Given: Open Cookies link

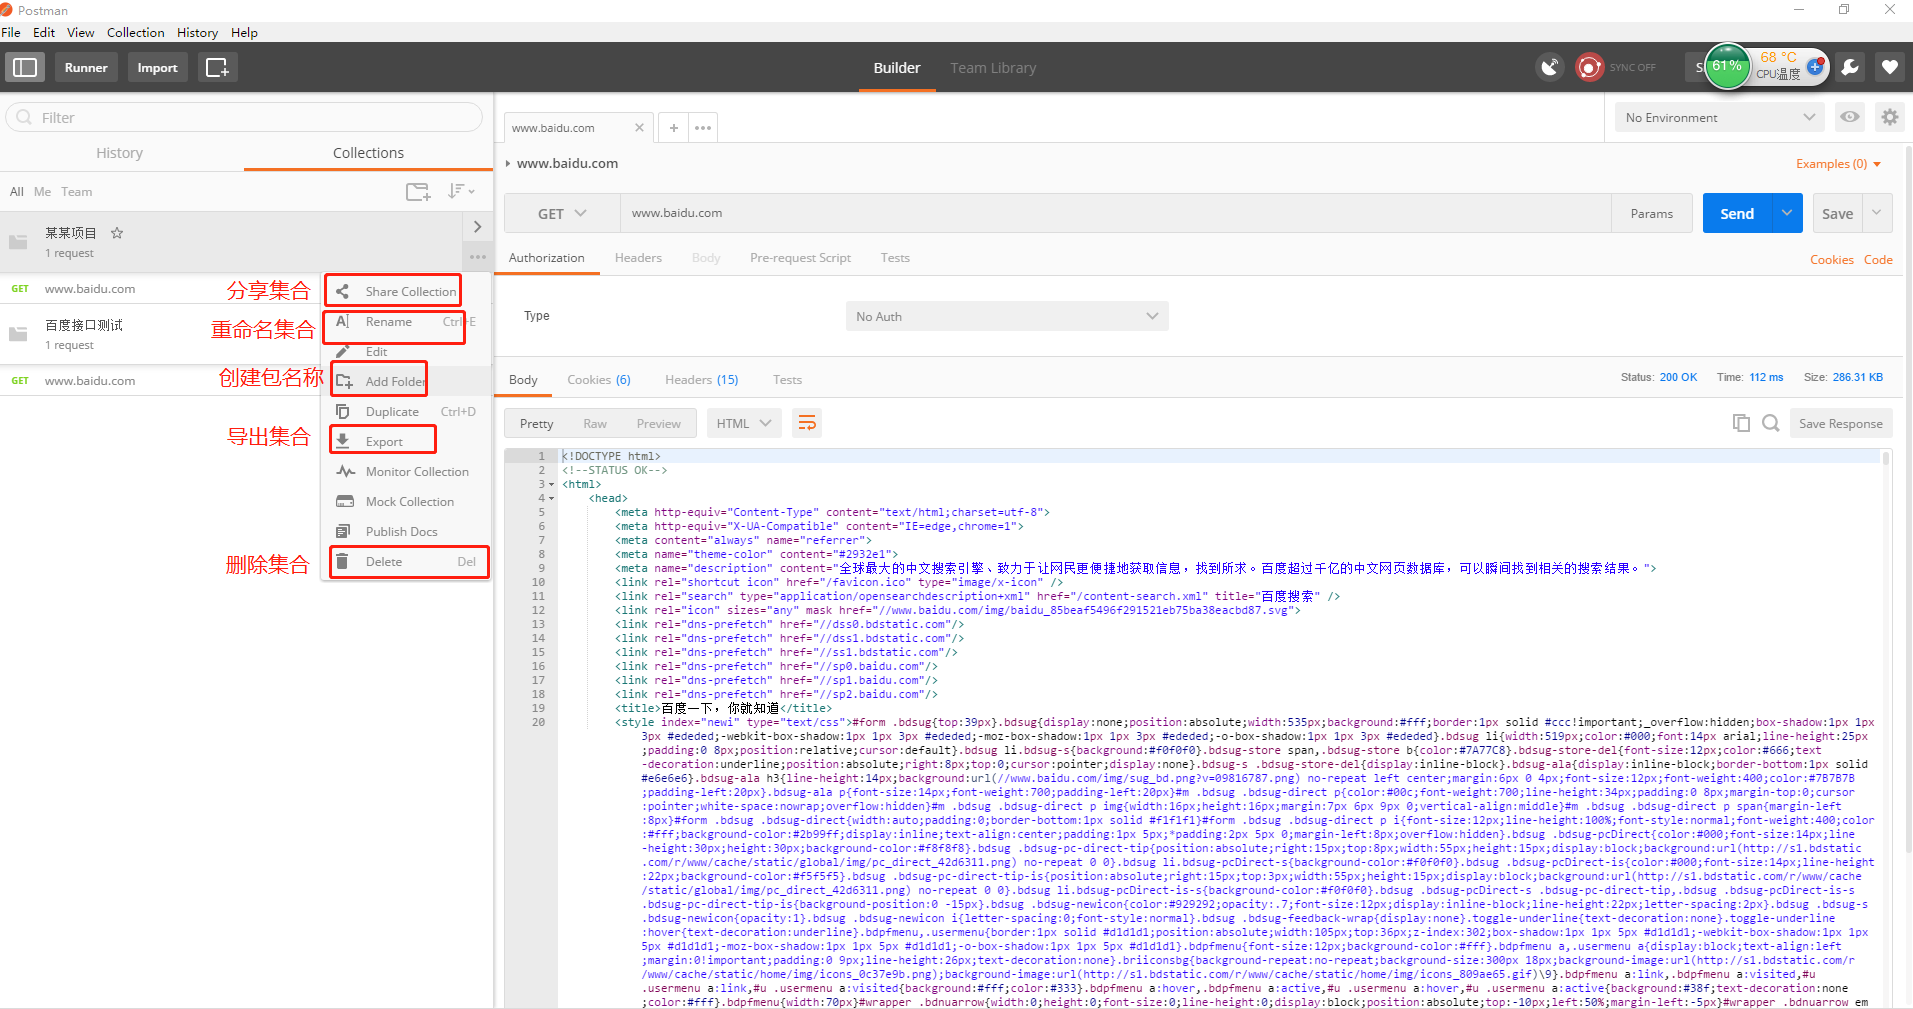Looking at the screenshot, I should click(x=1831, y=259).
